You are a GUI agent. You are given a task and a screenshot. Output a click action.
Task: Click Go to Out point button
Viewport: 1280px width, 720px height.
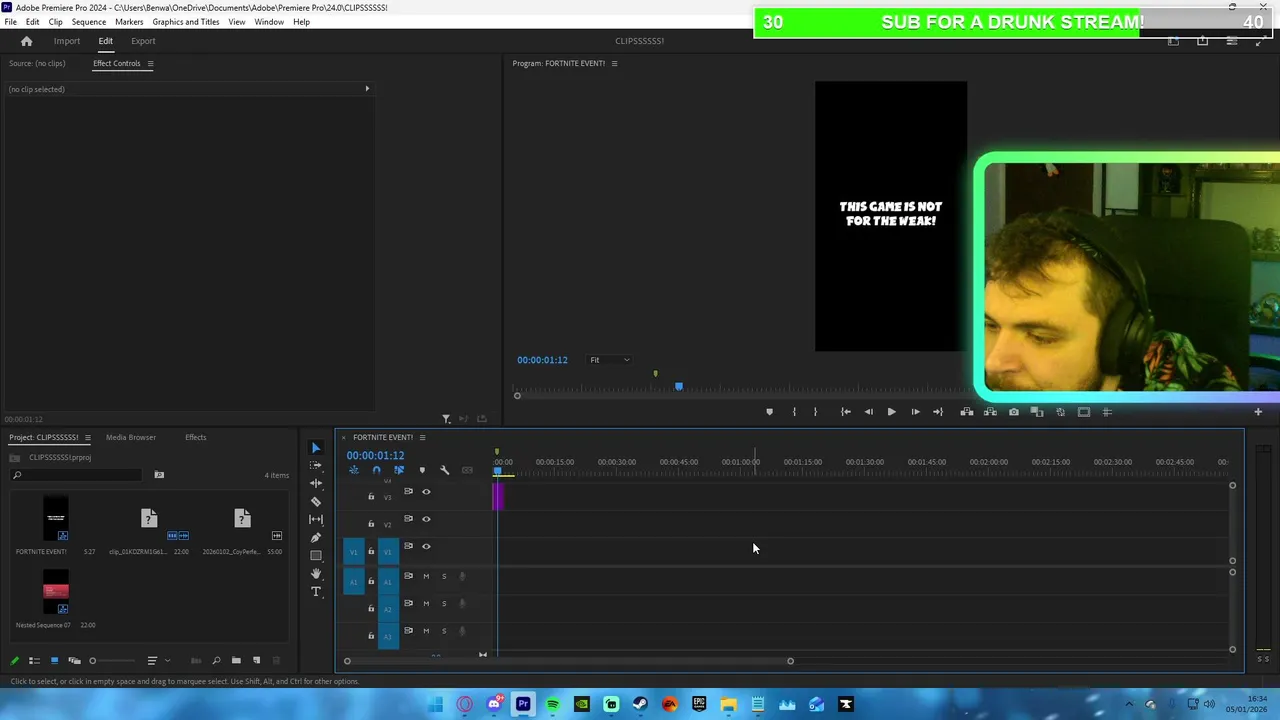[x=938, y=412]
